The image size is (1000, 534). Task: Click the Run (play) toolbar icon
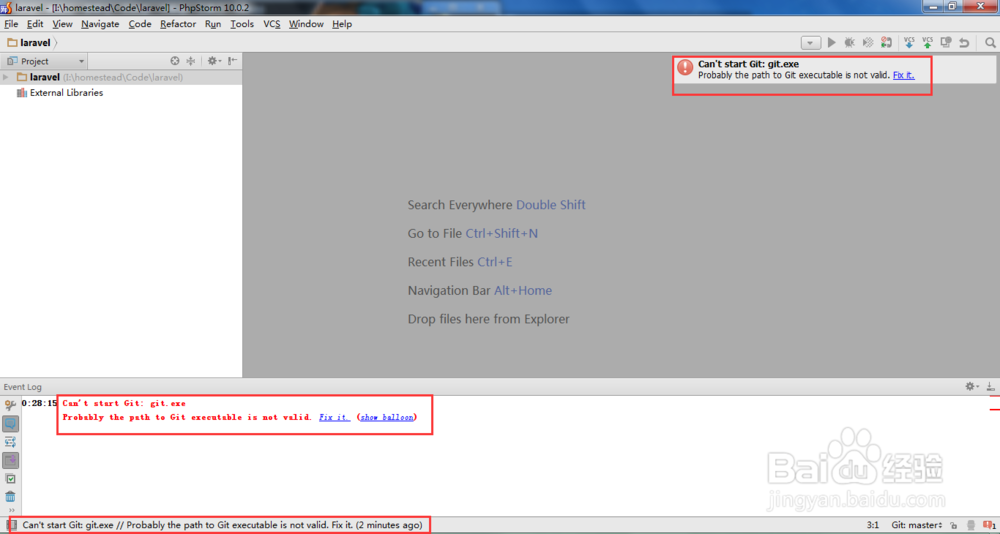point(832,43)
